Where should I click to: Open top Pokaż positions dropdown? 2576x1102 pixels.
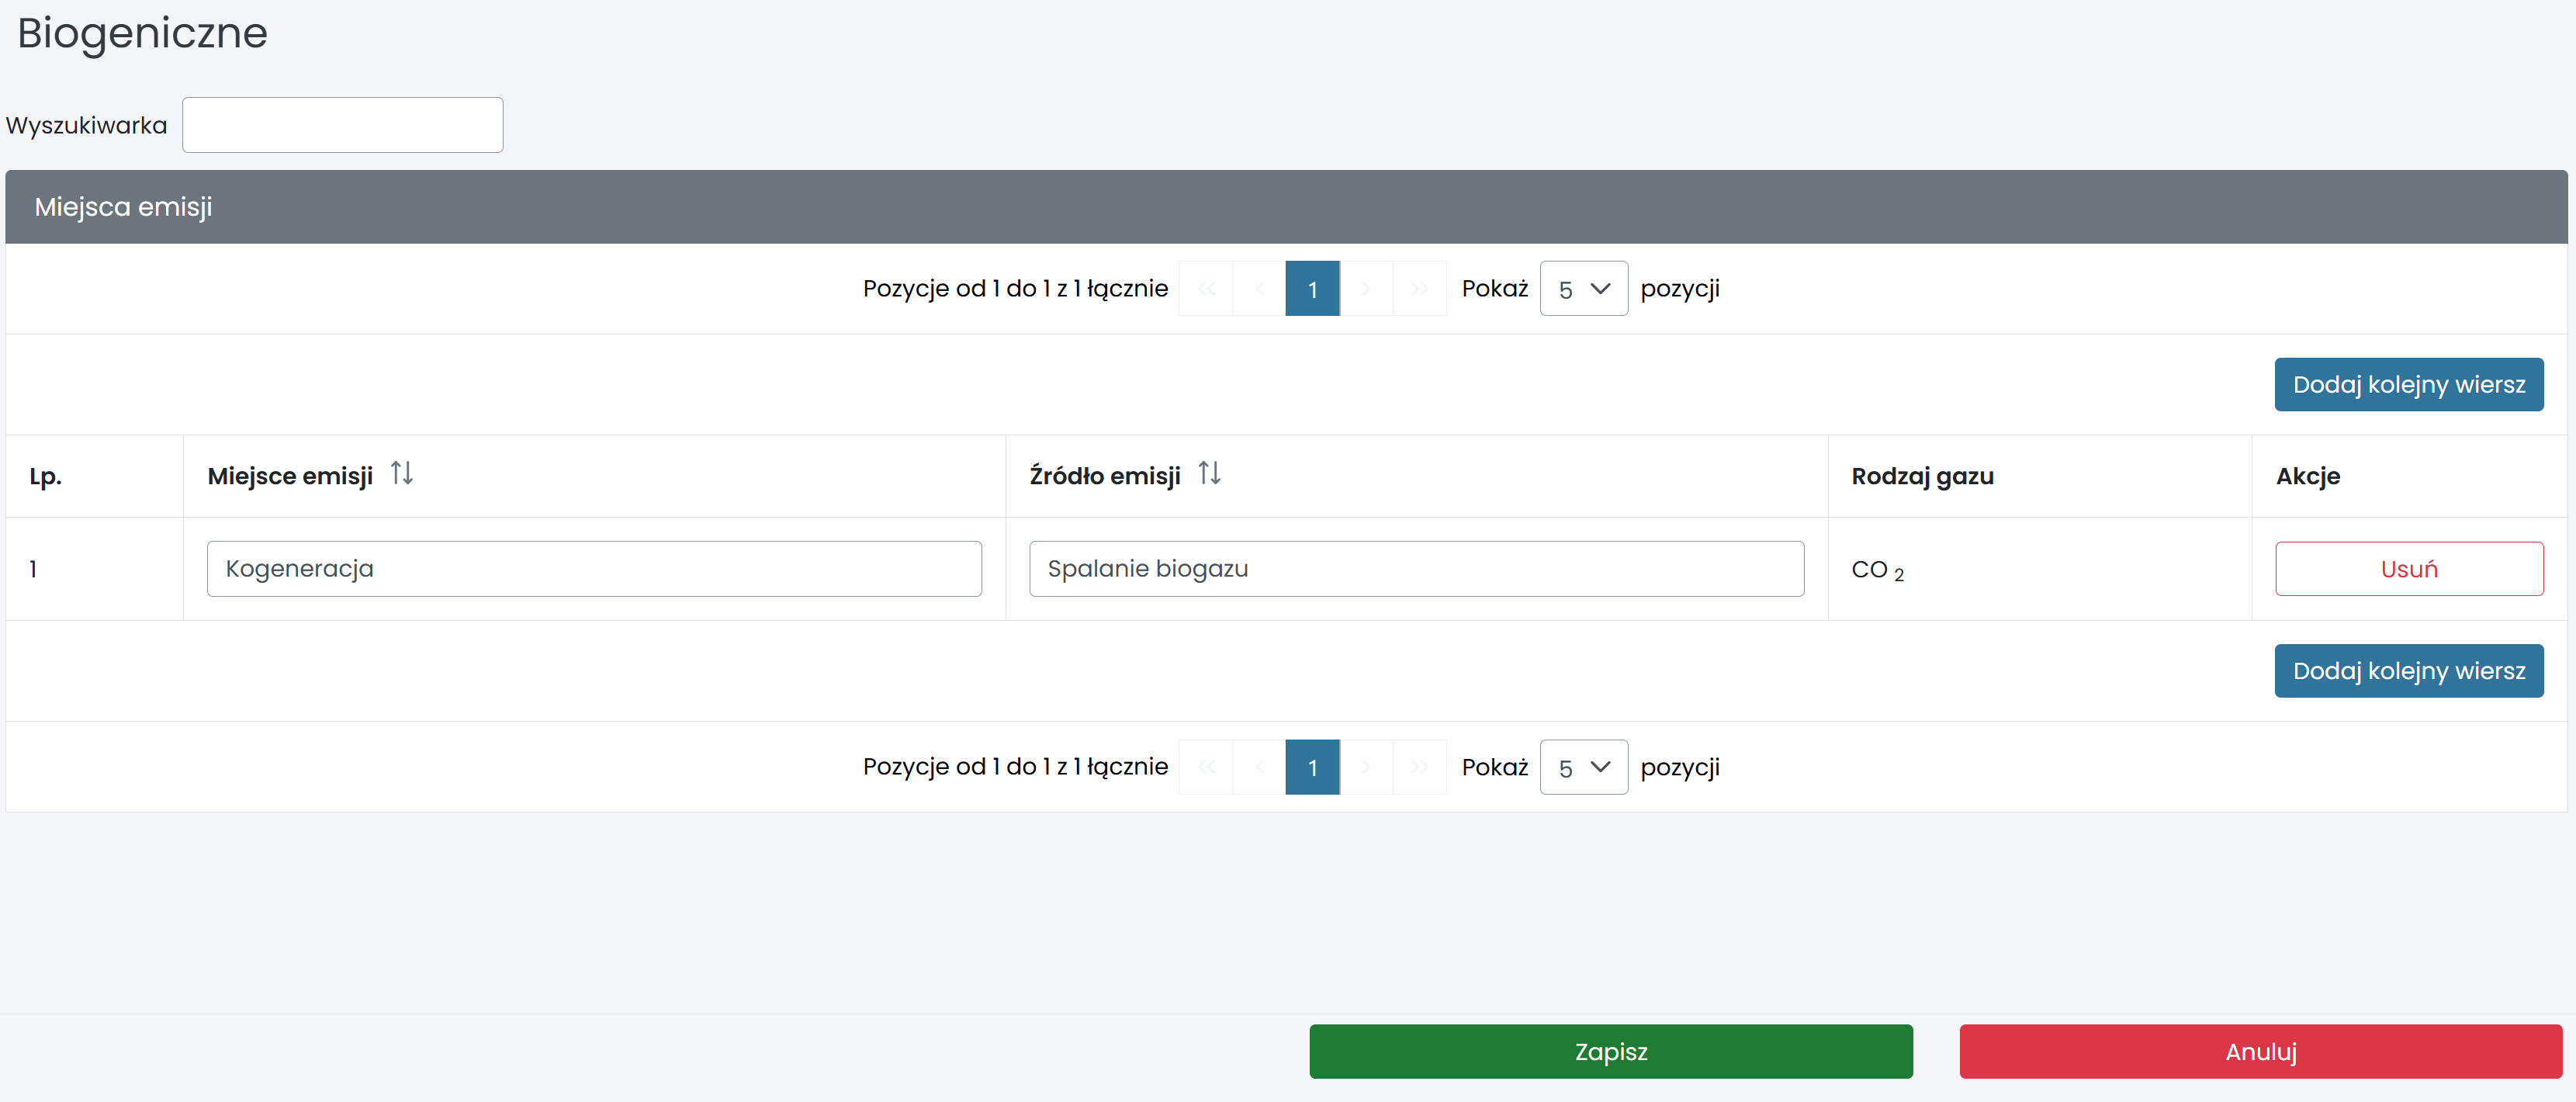point(1583,289)
